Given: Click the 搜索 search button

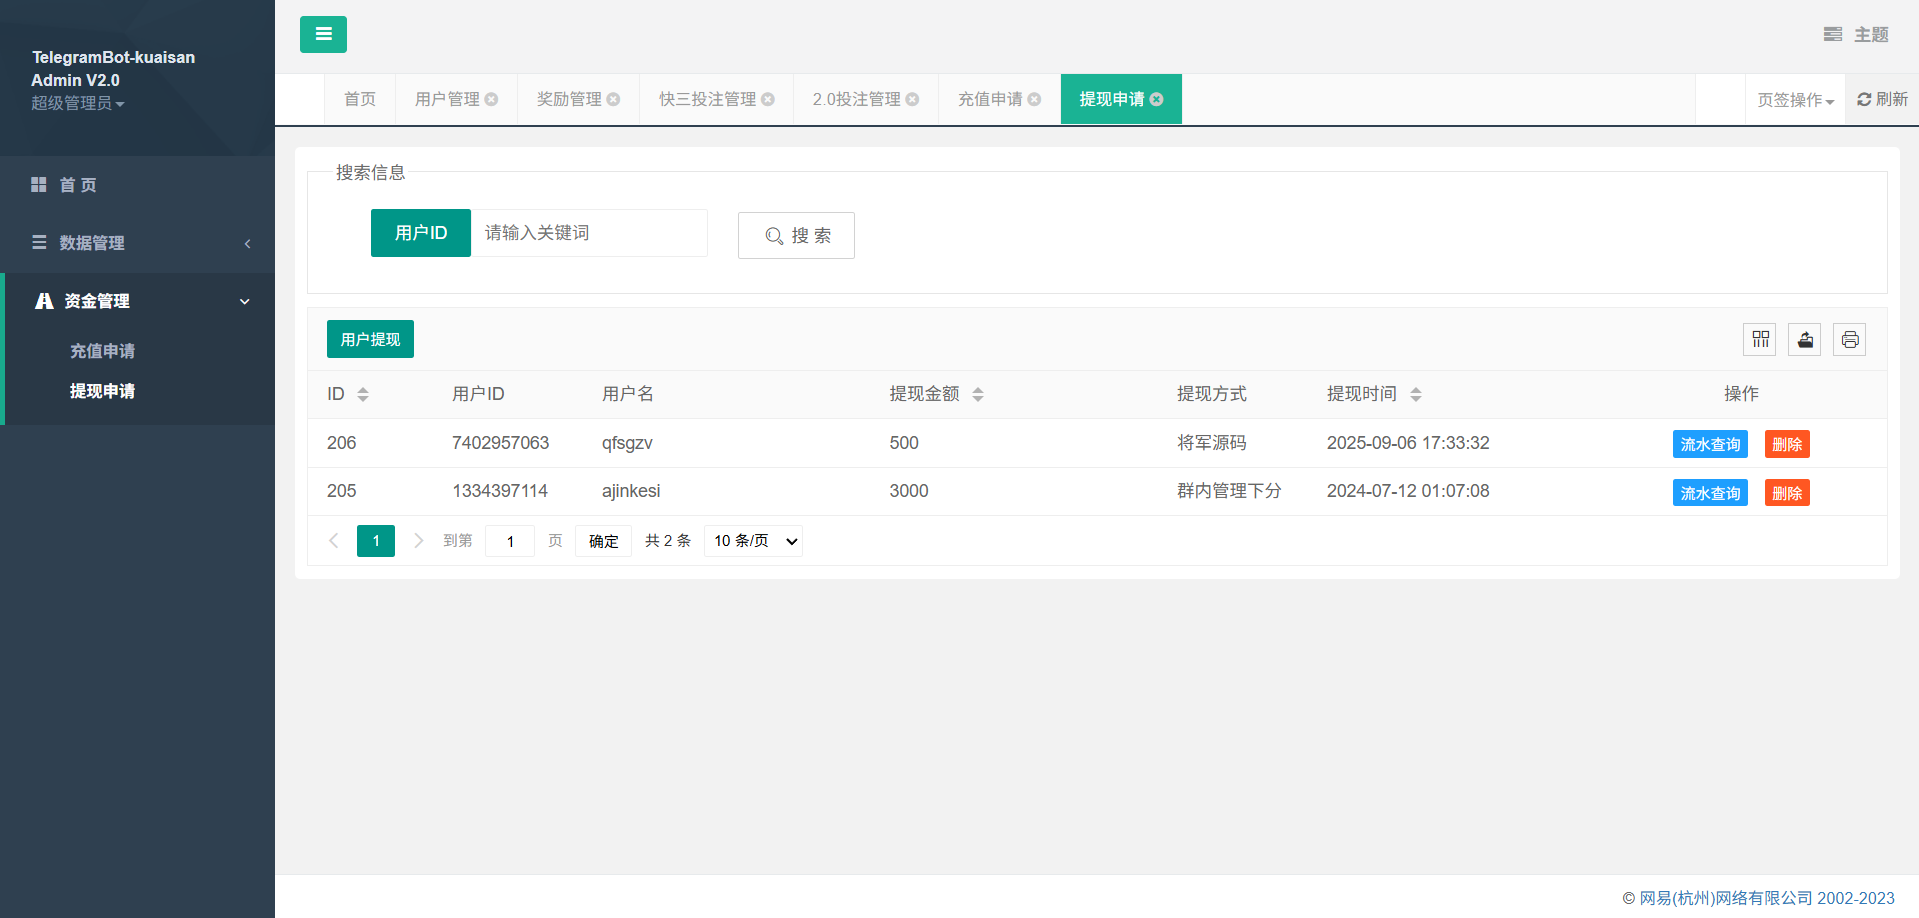Looking at the screenshot, I should coord(796,235).
